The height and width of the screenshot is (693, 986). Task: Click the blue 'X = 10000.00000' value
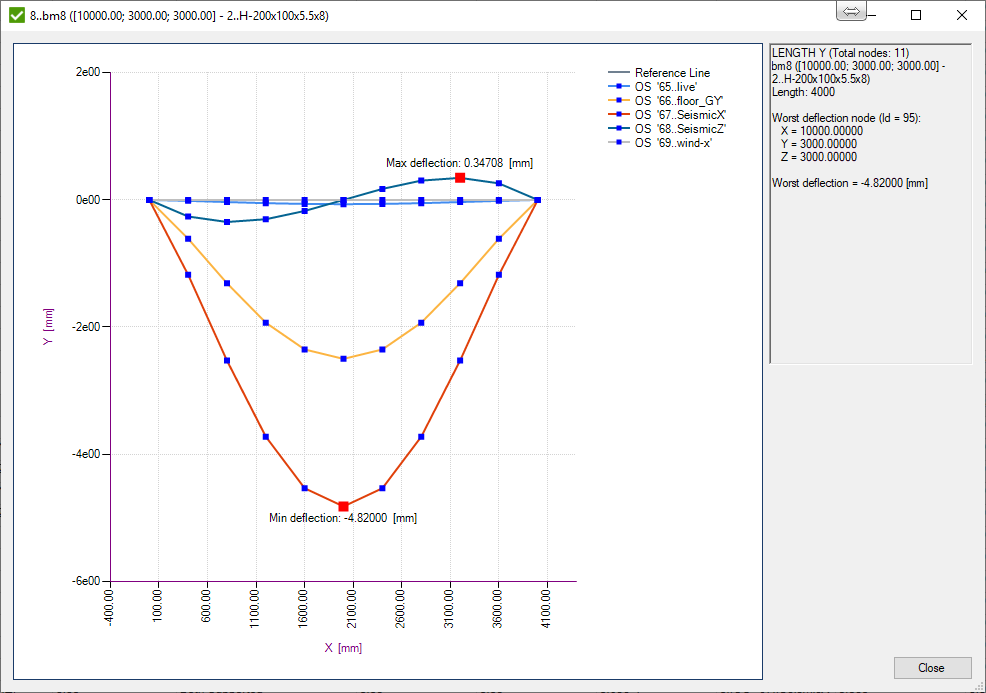(820, 130)
